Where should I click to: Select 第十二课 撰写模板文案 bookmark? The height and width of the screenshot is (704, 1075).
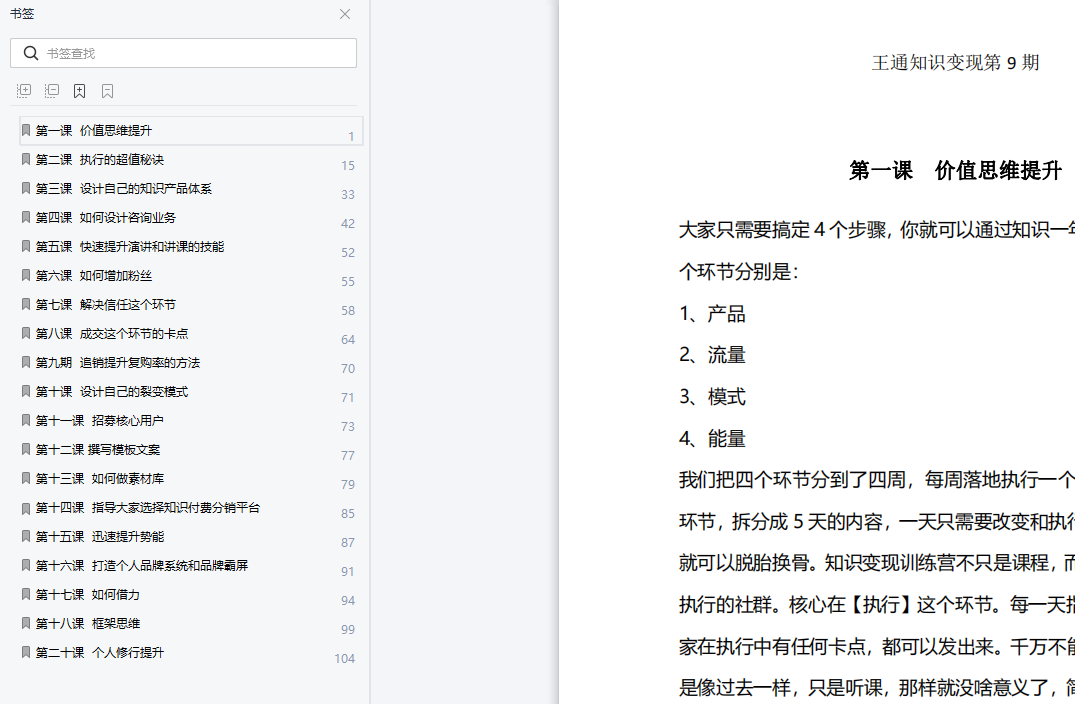97,449
